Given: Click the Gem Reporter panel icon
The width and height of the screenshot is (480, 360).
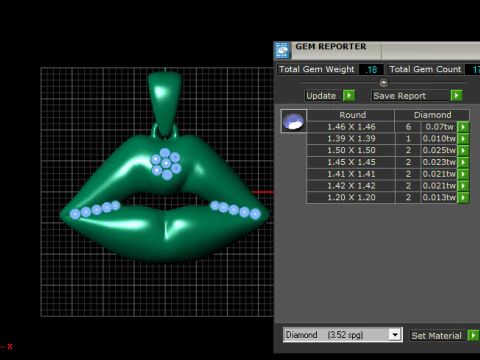Looking at the screenshot, I should click(x=282, y=50).
